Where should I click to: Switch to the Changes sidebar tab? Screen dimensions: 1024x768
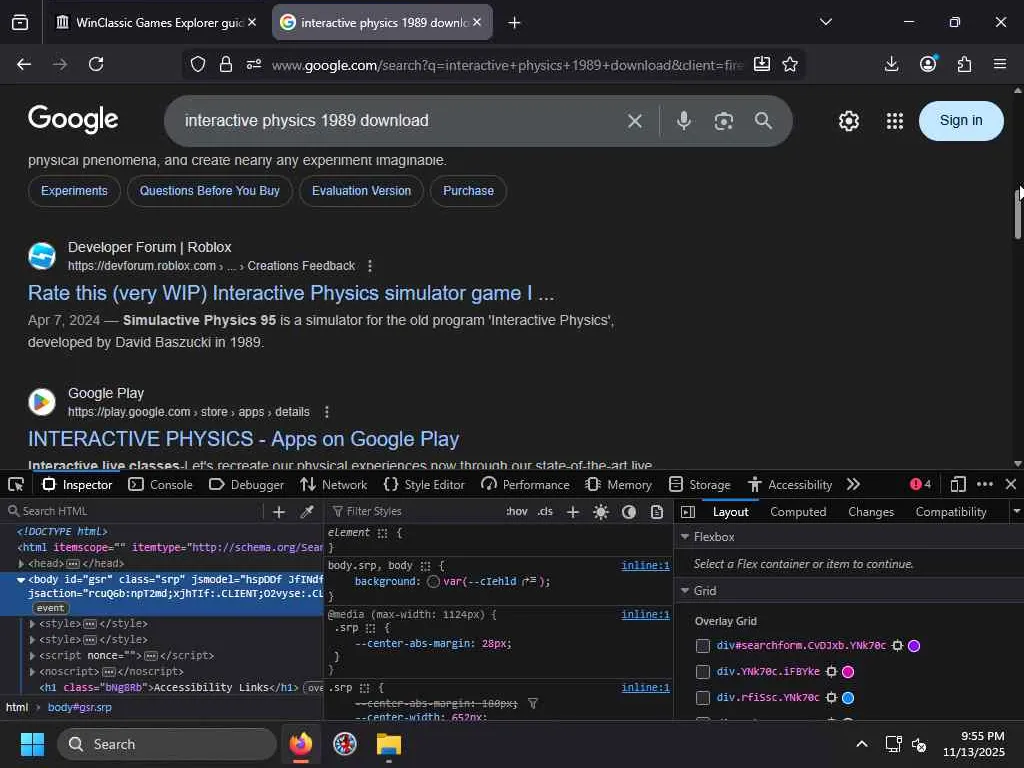coord(871,512)
